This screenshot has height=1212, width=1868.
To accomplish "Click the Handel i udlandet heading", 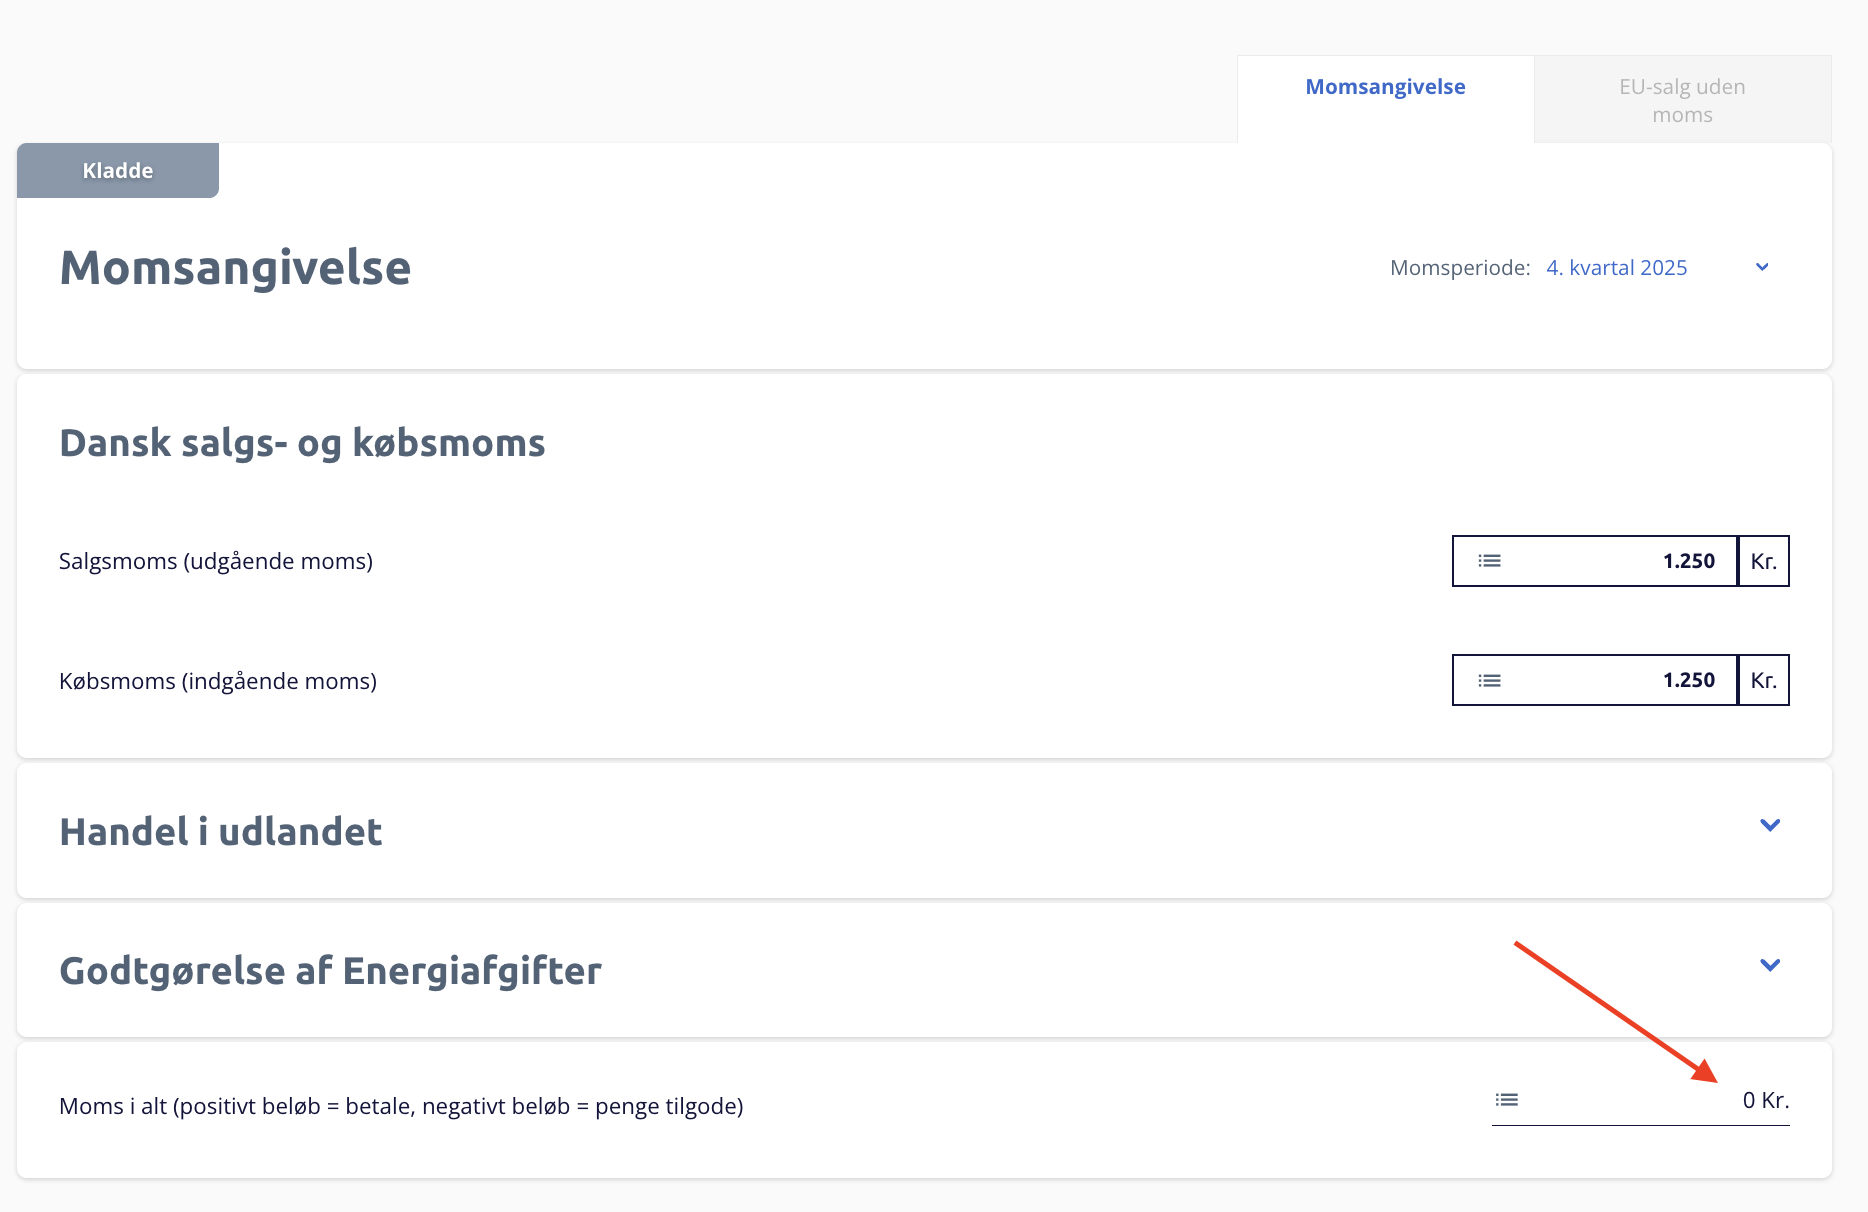I will [221, 832].
